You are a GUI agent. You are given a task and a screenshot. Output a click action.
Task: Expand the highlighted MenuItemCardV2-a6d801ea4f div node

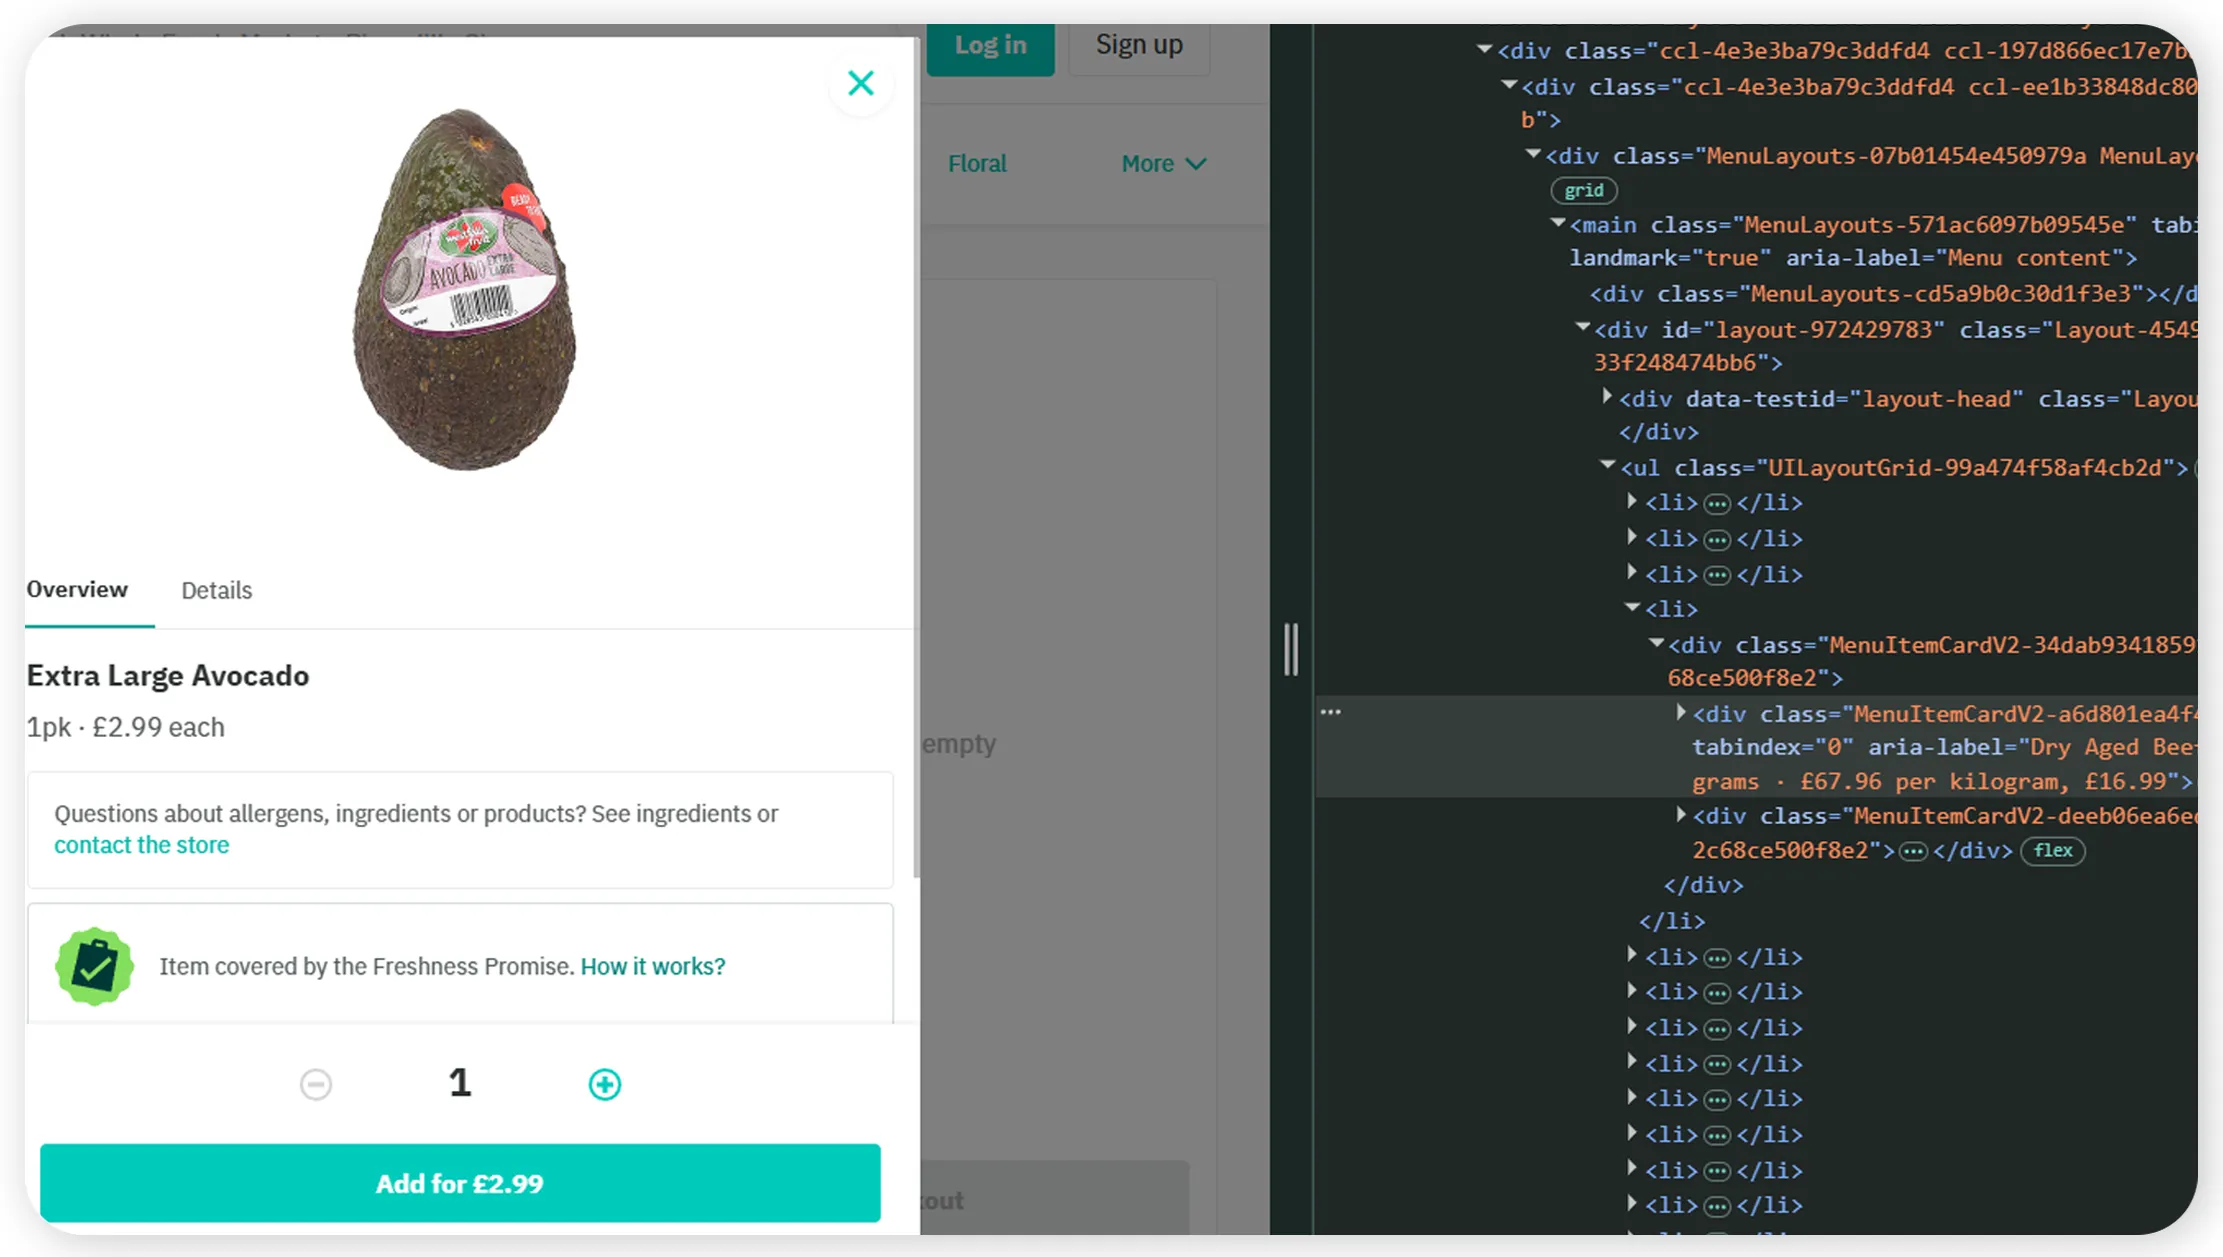click(1680, 713)
